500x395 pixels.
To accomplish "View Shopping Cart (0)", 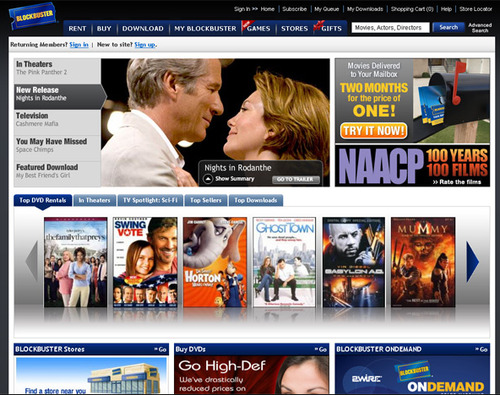I will [412, 9].
